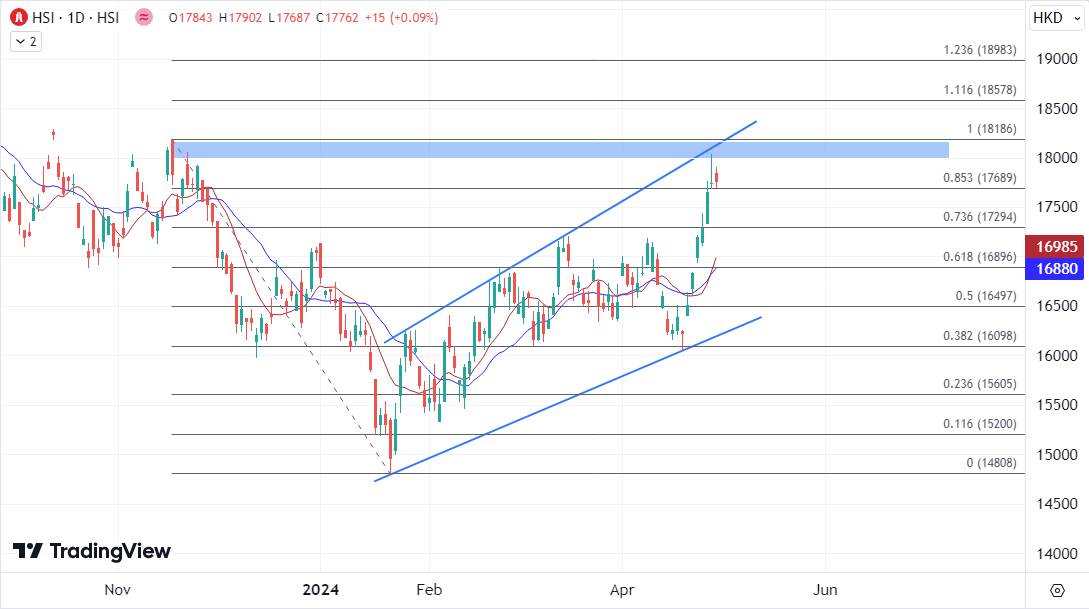Click the pink delayed-data status icon
This screenshot has height=609, width=1089.
coord(144,17)
